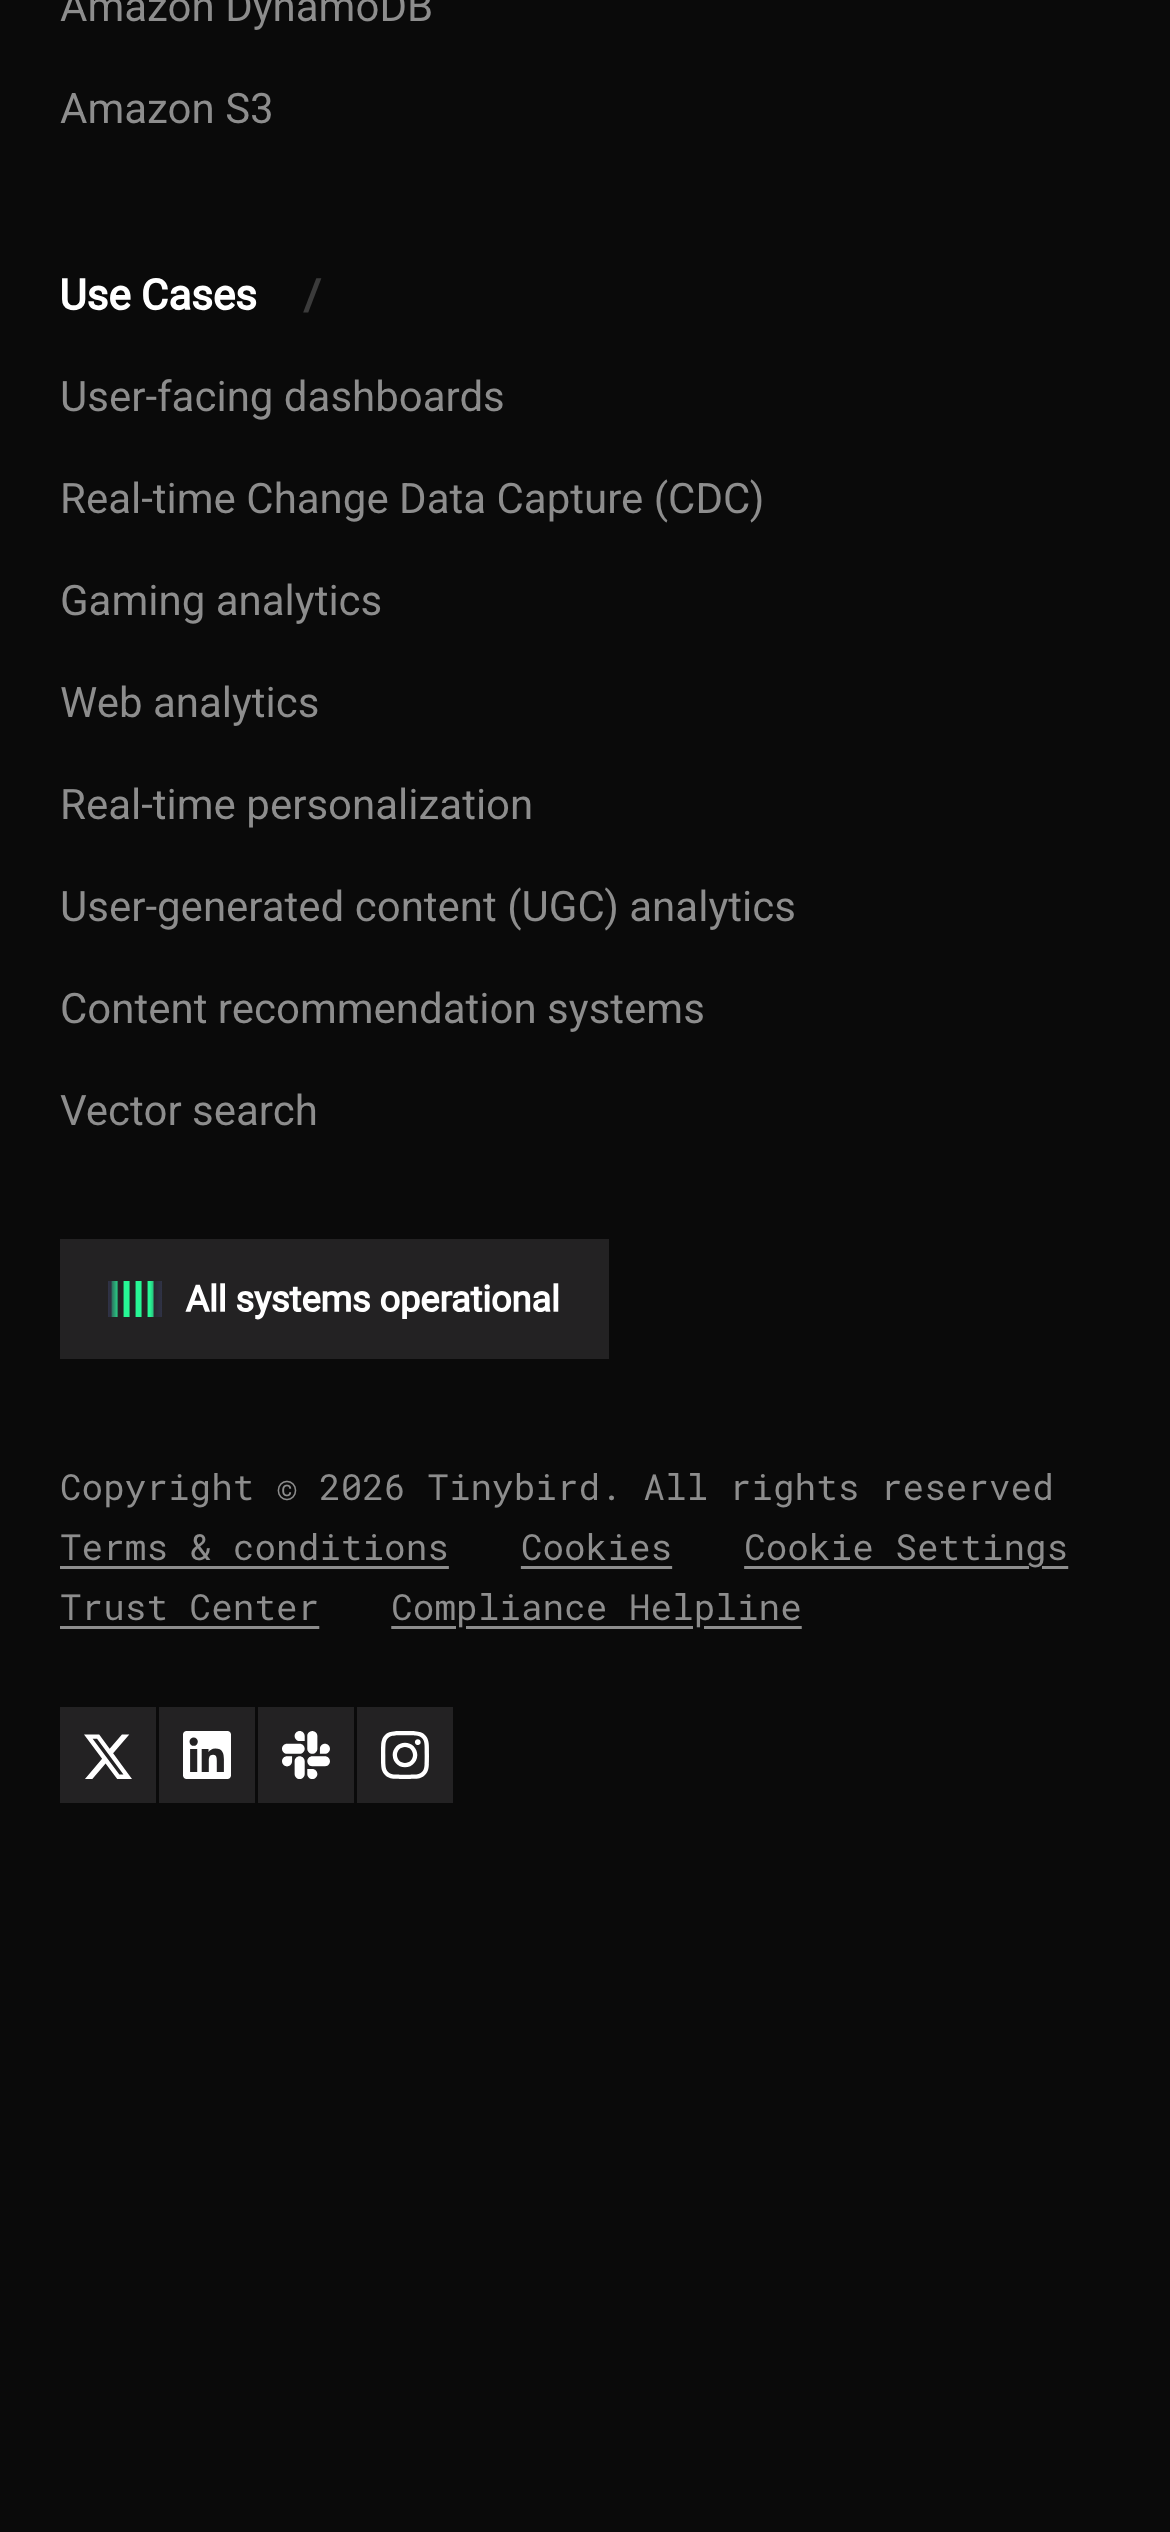The height and width of the screenshot is (2532, 1170).
Task: Open the Vector search link
Action: tap(189, 1111)
